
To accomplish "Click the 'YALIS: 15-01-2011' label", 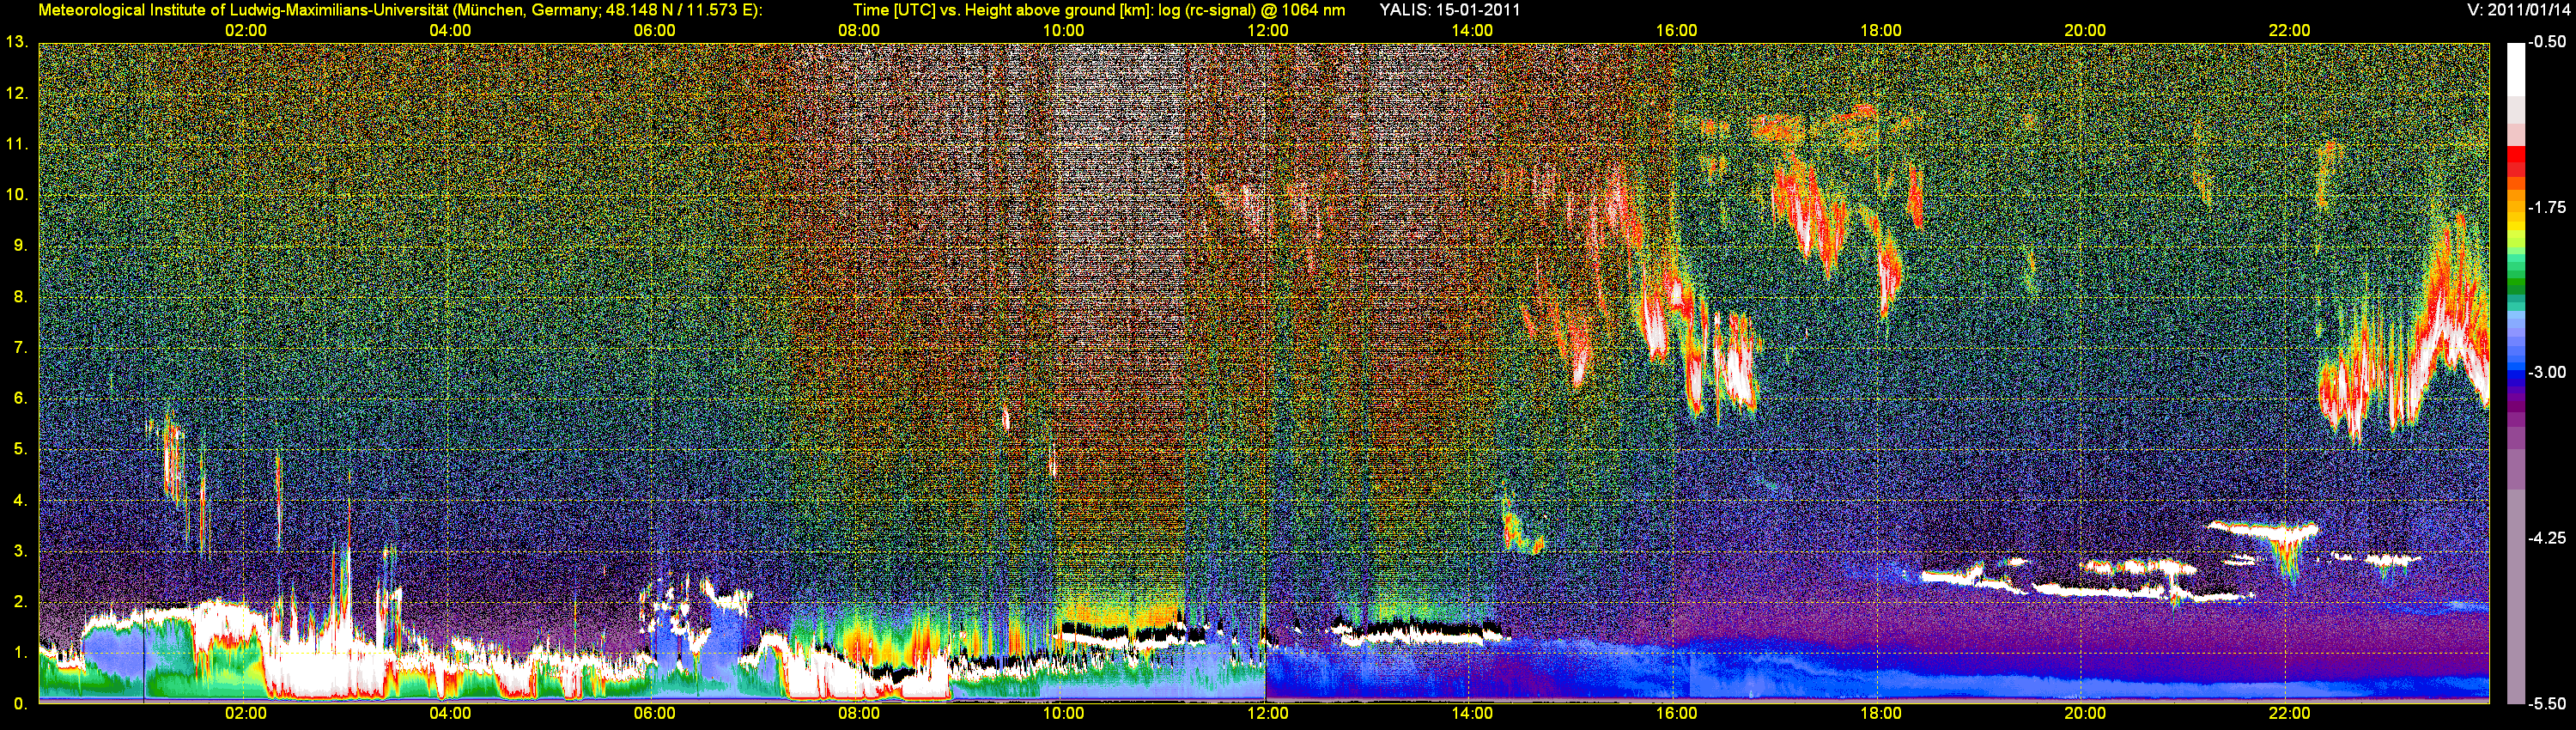I will [1449, 10].
